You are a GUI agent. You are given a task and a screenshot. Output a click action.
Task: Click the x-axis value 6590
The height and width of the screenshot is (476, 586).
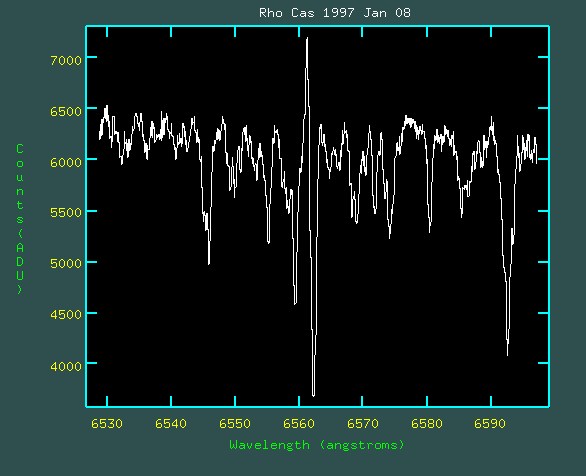point(490,423)
